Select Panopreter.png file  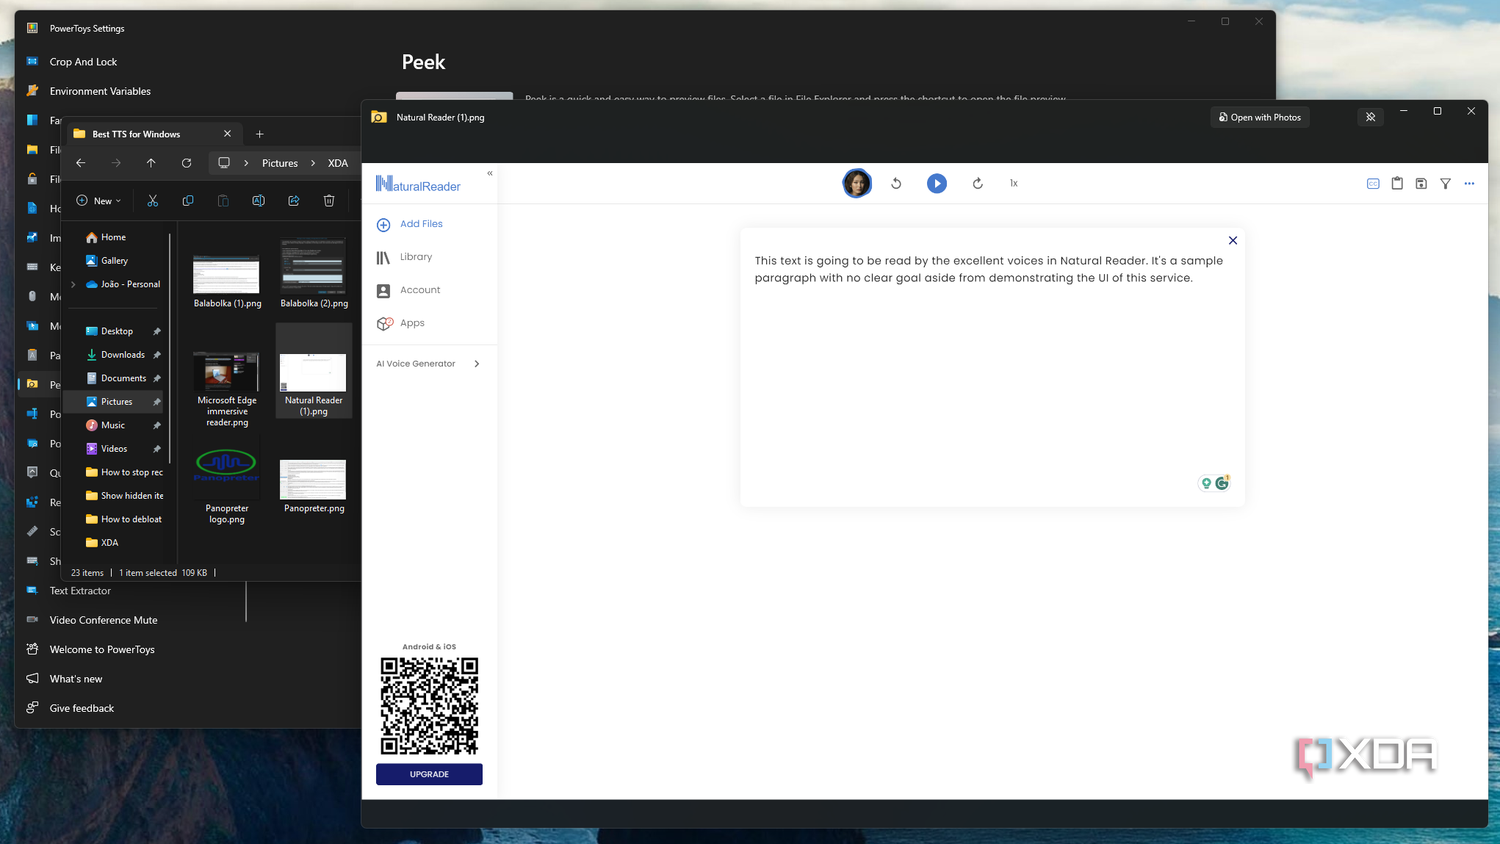coord(314,486)
